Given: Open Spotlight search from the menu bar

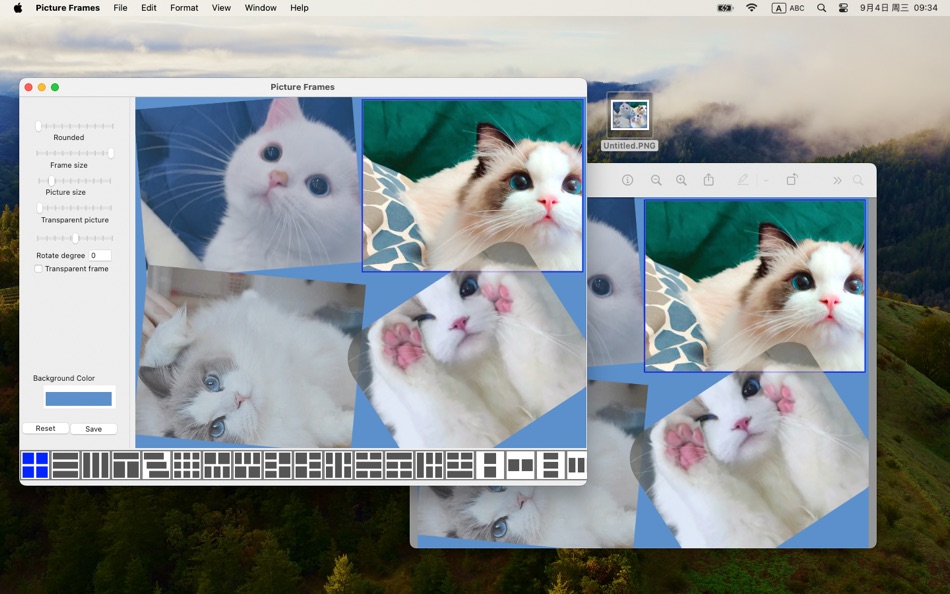Looking at the screenshot, I should click(x=821, y=8).
